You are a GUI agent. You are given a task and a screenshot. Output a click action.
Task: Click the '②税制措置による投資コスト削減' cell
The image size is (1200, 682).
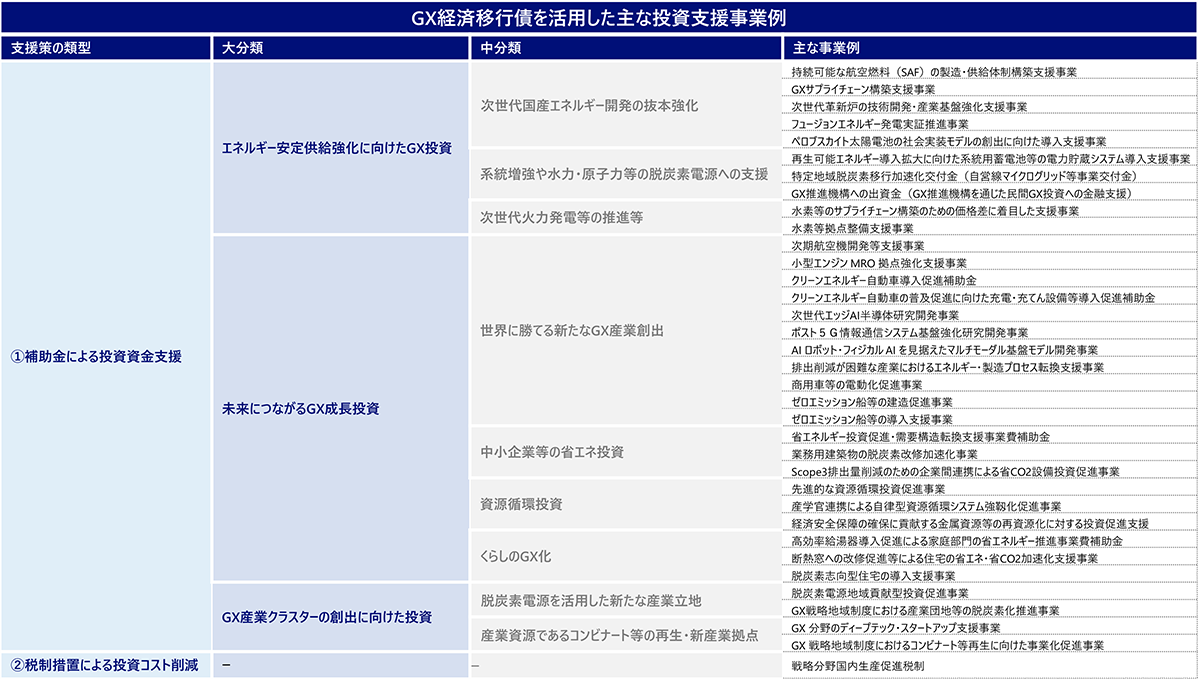click(x=104, y=665)
